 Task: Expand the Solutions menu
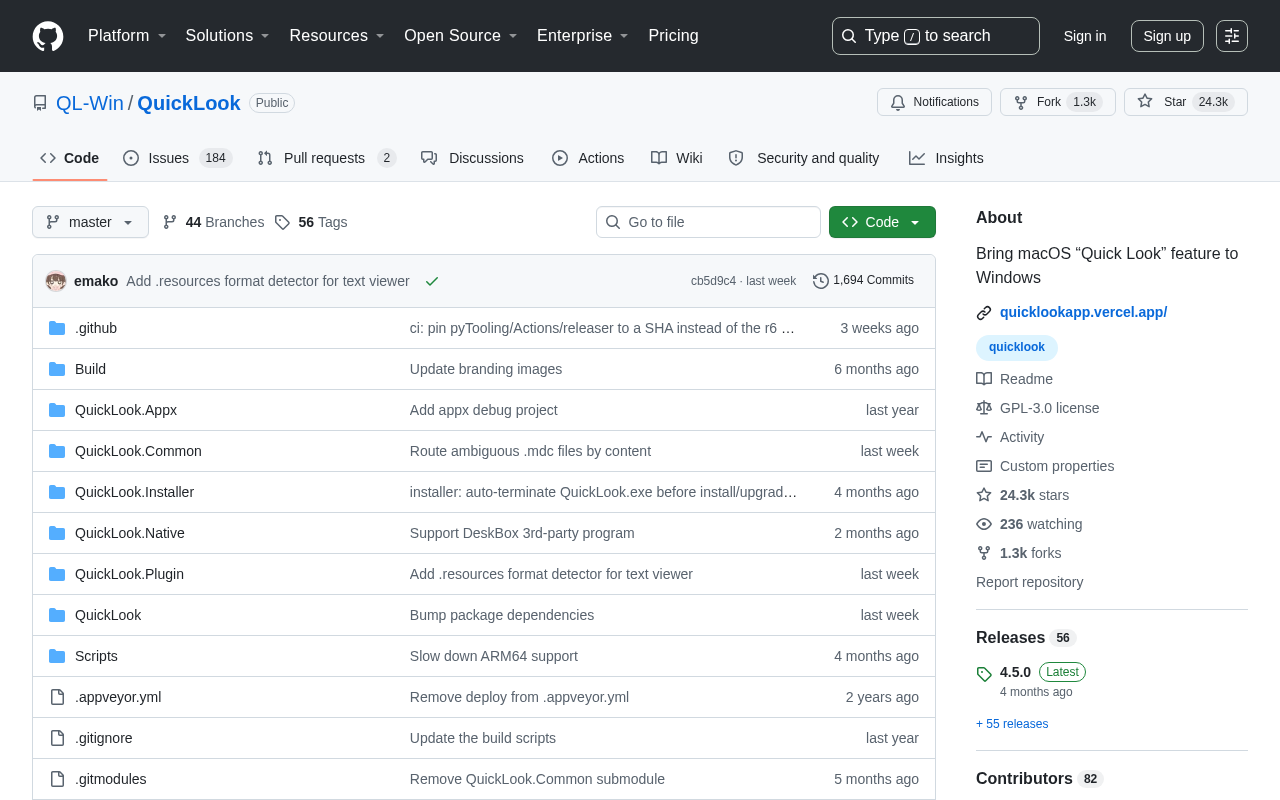coord(228,36)
